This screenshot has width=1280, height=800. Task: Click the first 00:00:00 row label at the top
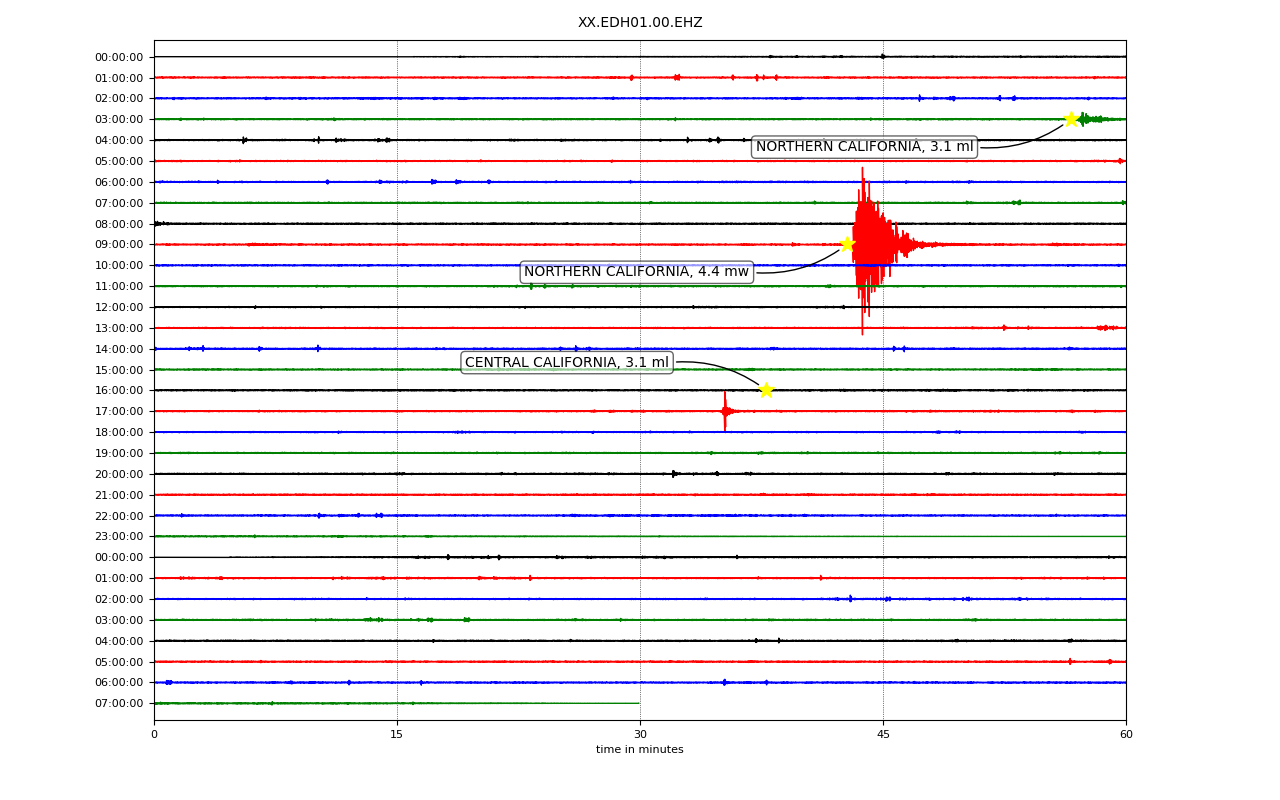pyautogui.click(x=119, y=57)
